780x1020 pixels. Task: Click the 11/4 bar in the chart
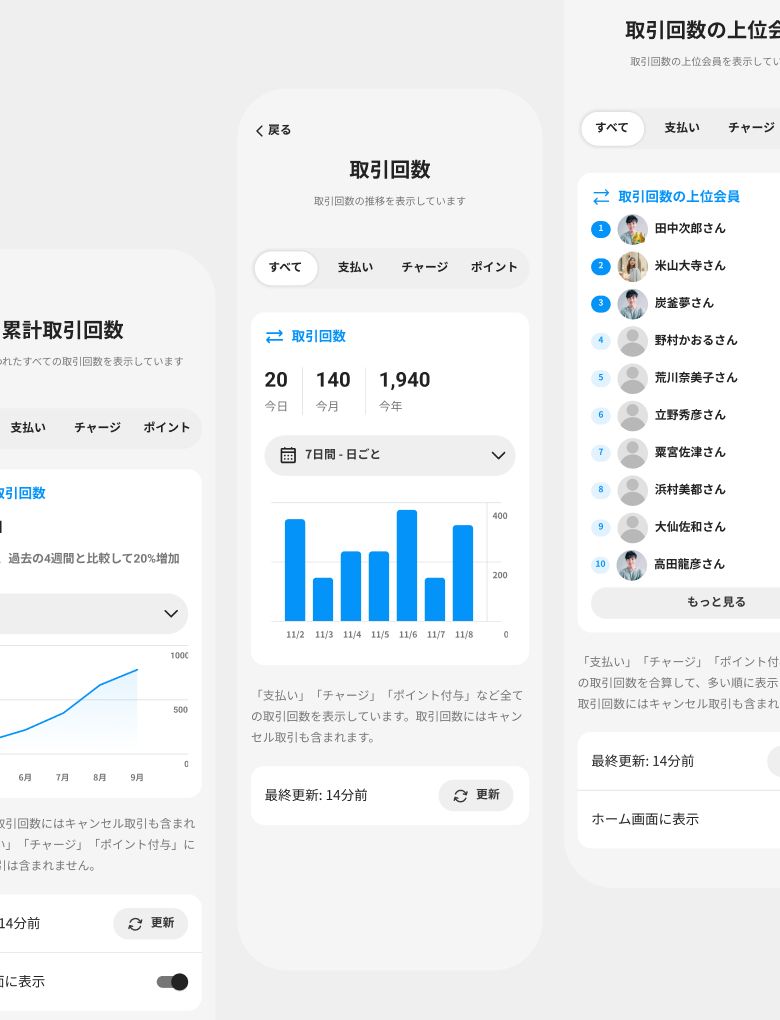[x=351, y=586]
